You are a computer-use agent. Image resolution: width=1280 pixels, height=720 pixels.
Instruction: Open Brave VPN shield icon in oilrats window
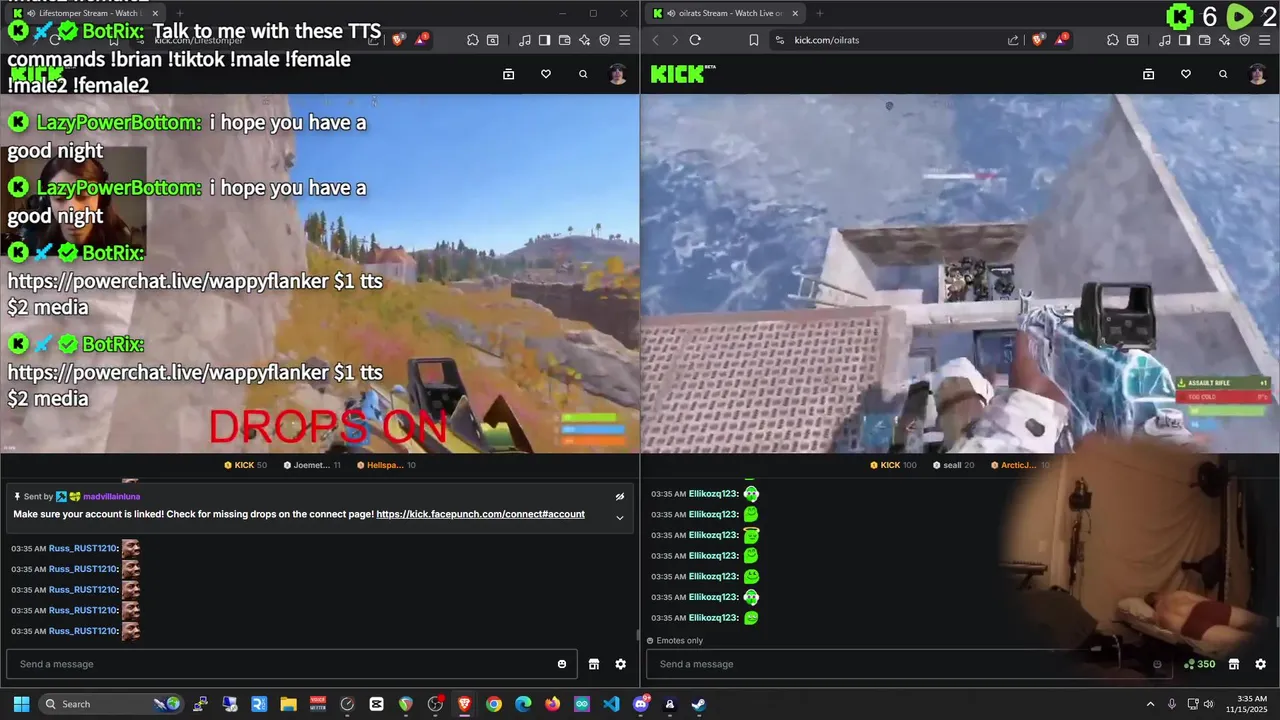[1244, 40]
